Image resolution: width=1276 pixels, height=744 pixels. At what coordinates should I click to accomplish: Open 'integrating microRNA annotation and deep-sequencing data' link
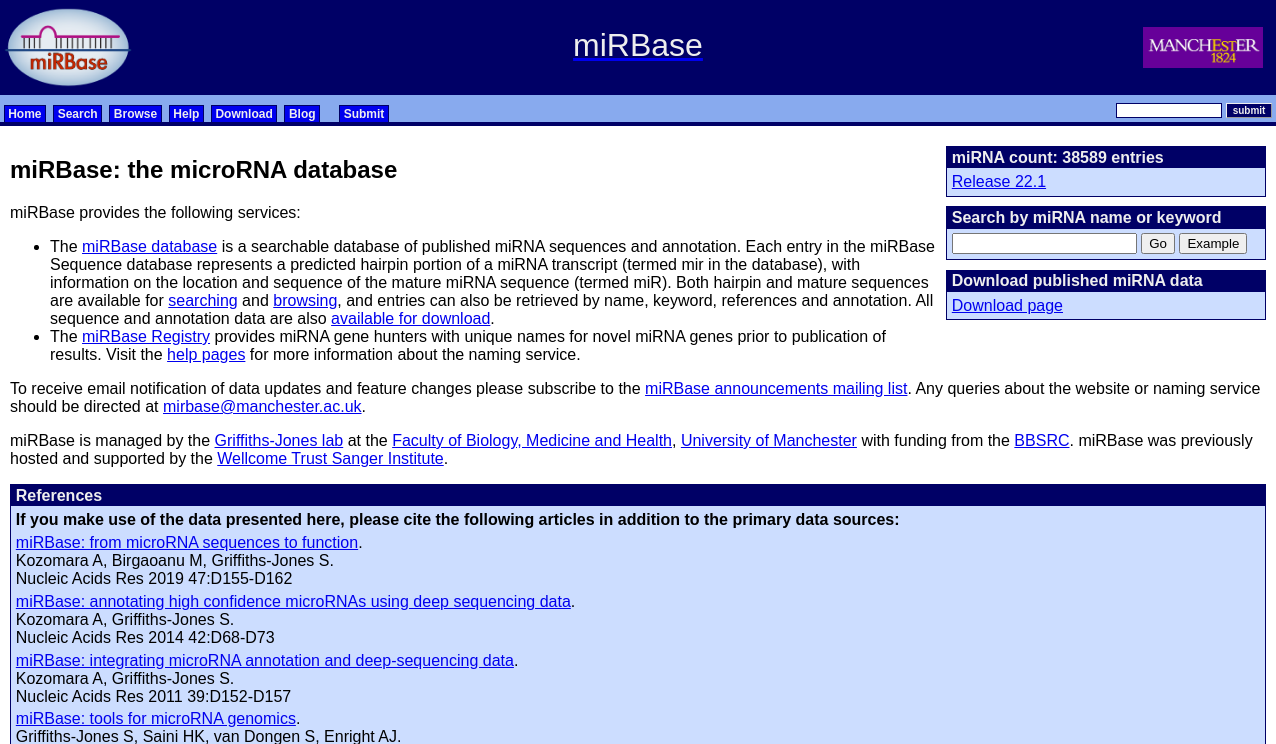coord(265,661)
